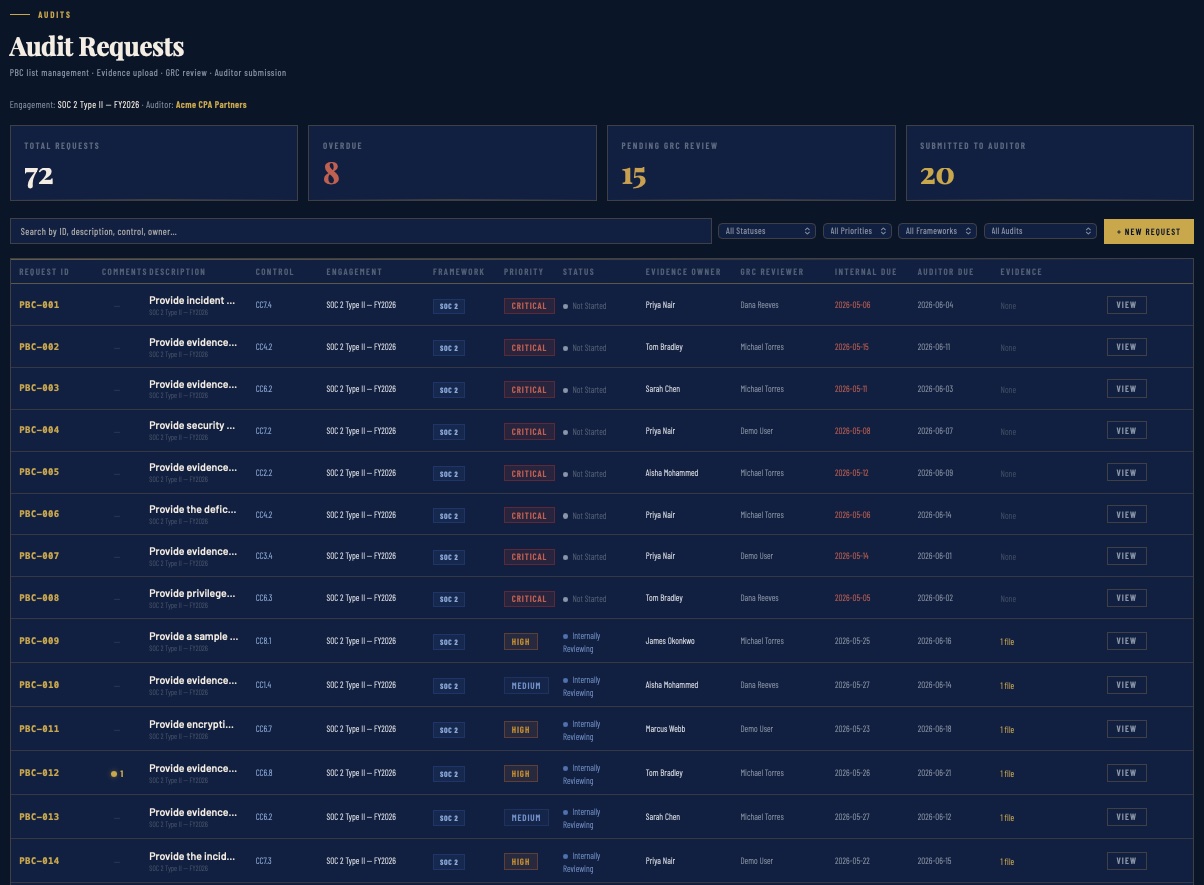The width and height of the screenshot is (1204, 885).
Task: Click the 'Provide incident' description of PBC-001
Action: (x=192, y=300)
